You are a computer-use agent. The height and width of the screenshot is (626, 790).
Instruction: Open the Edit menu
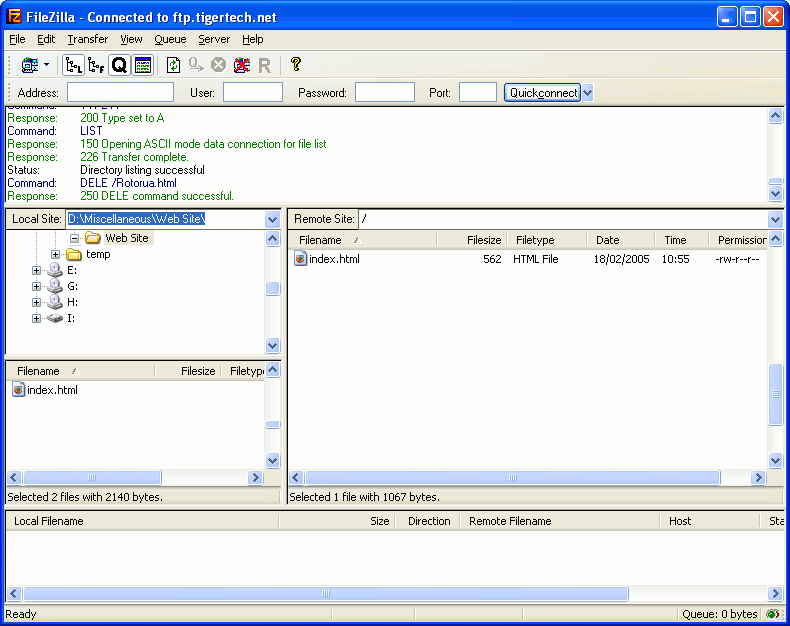coord(46,39)
